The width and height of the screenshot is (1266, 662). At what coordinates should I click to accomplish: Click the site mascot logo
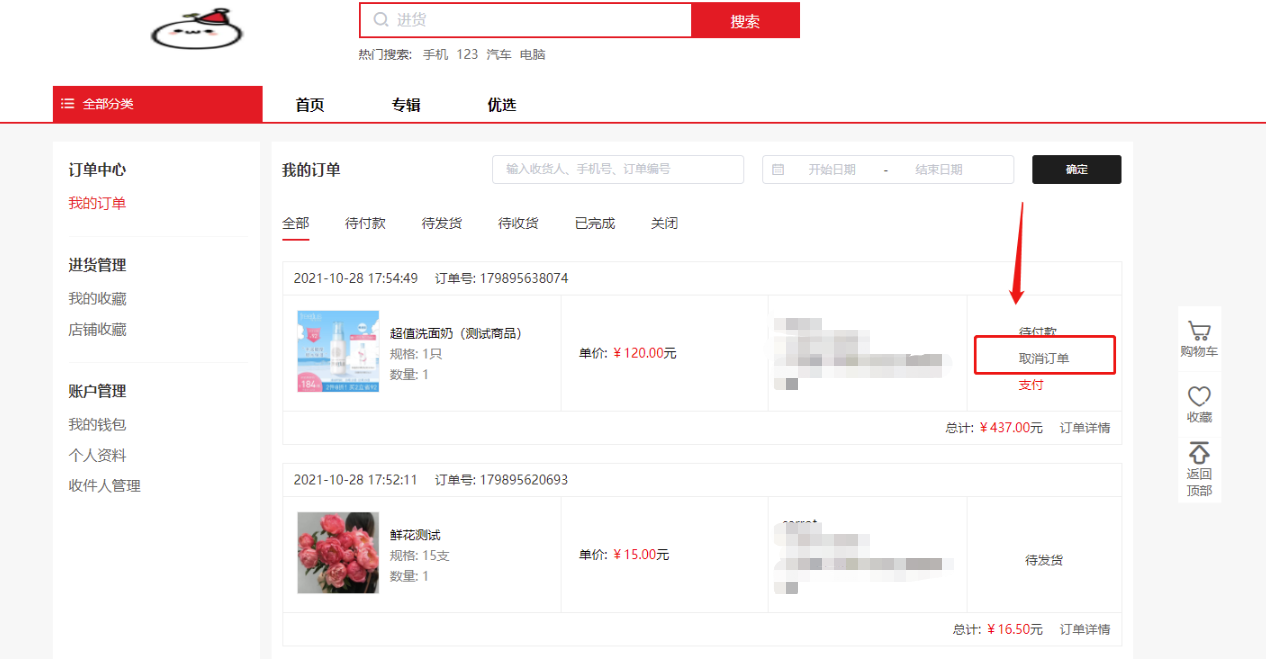191,29
